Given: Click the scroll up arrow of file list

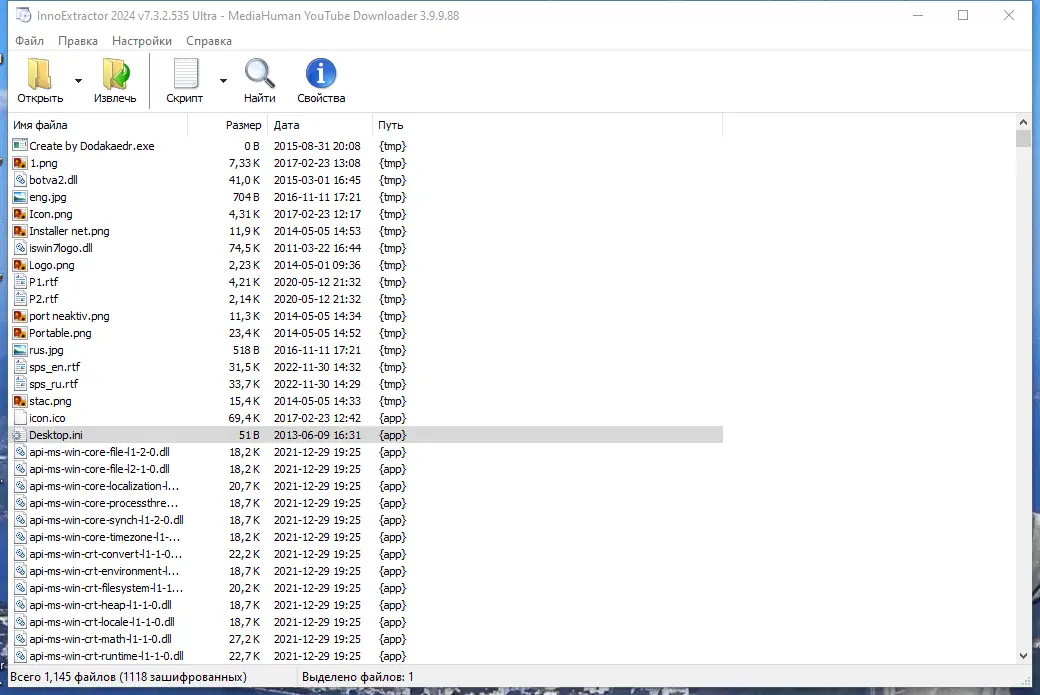Looking at the screenshot, I should pyautogui.click(x=1023, y=123).
